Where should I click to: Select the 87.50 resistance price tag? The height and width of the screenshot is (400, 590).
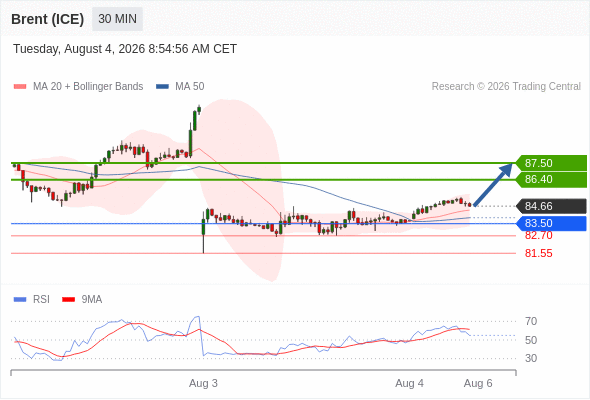(x=551, y=163)
